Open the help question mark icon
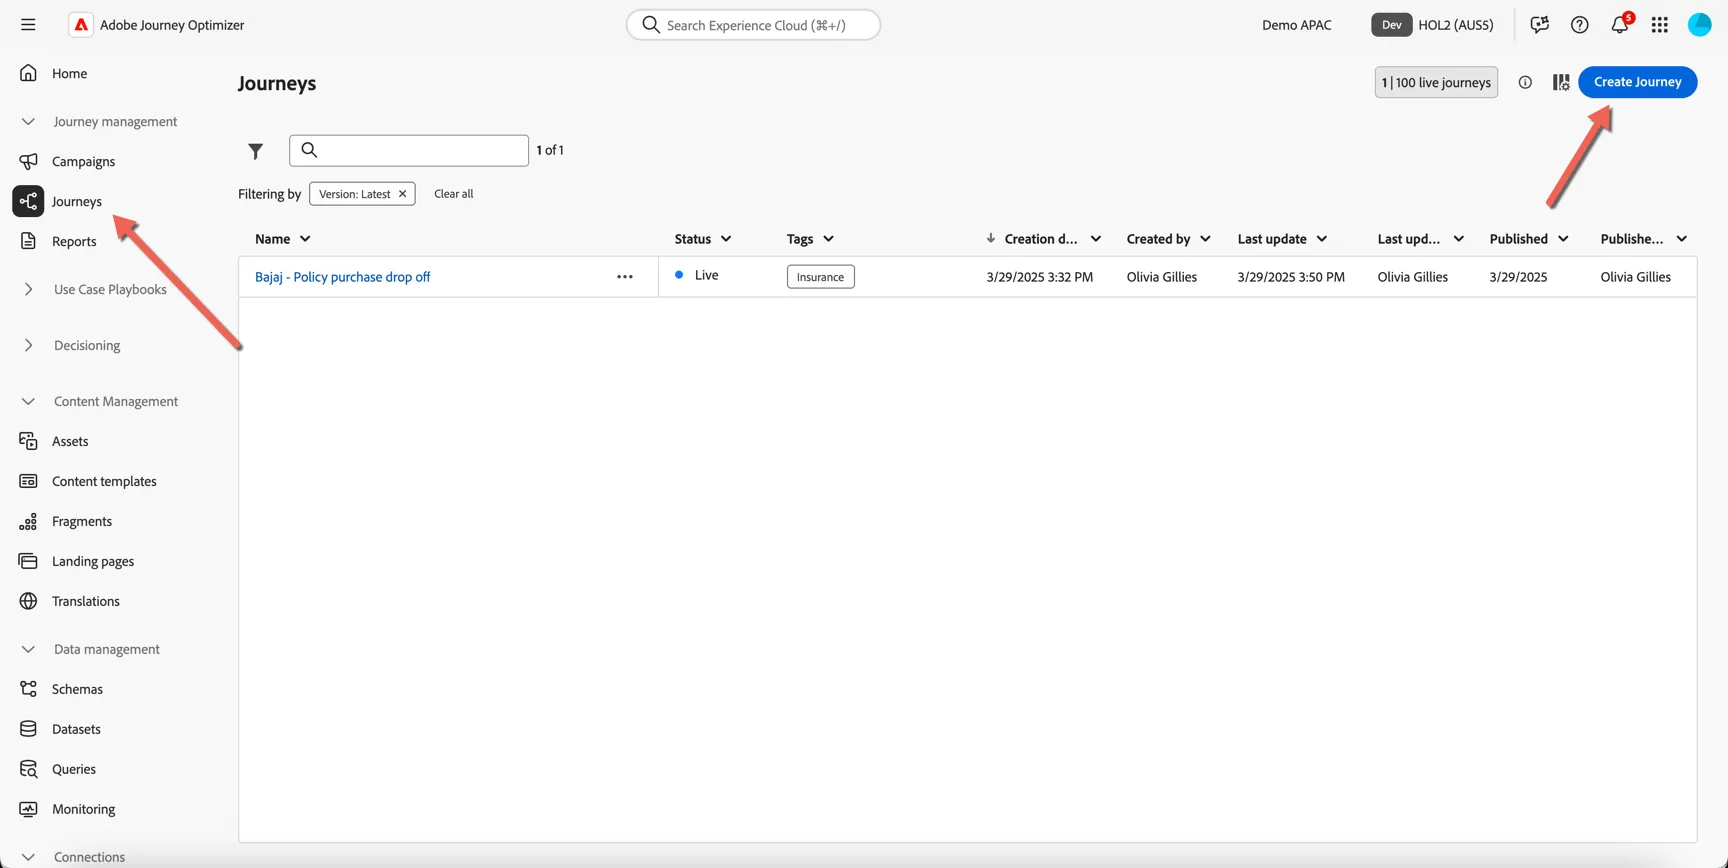The image size is (1728, 868). pyautogui.click(x=1580, y=25)
